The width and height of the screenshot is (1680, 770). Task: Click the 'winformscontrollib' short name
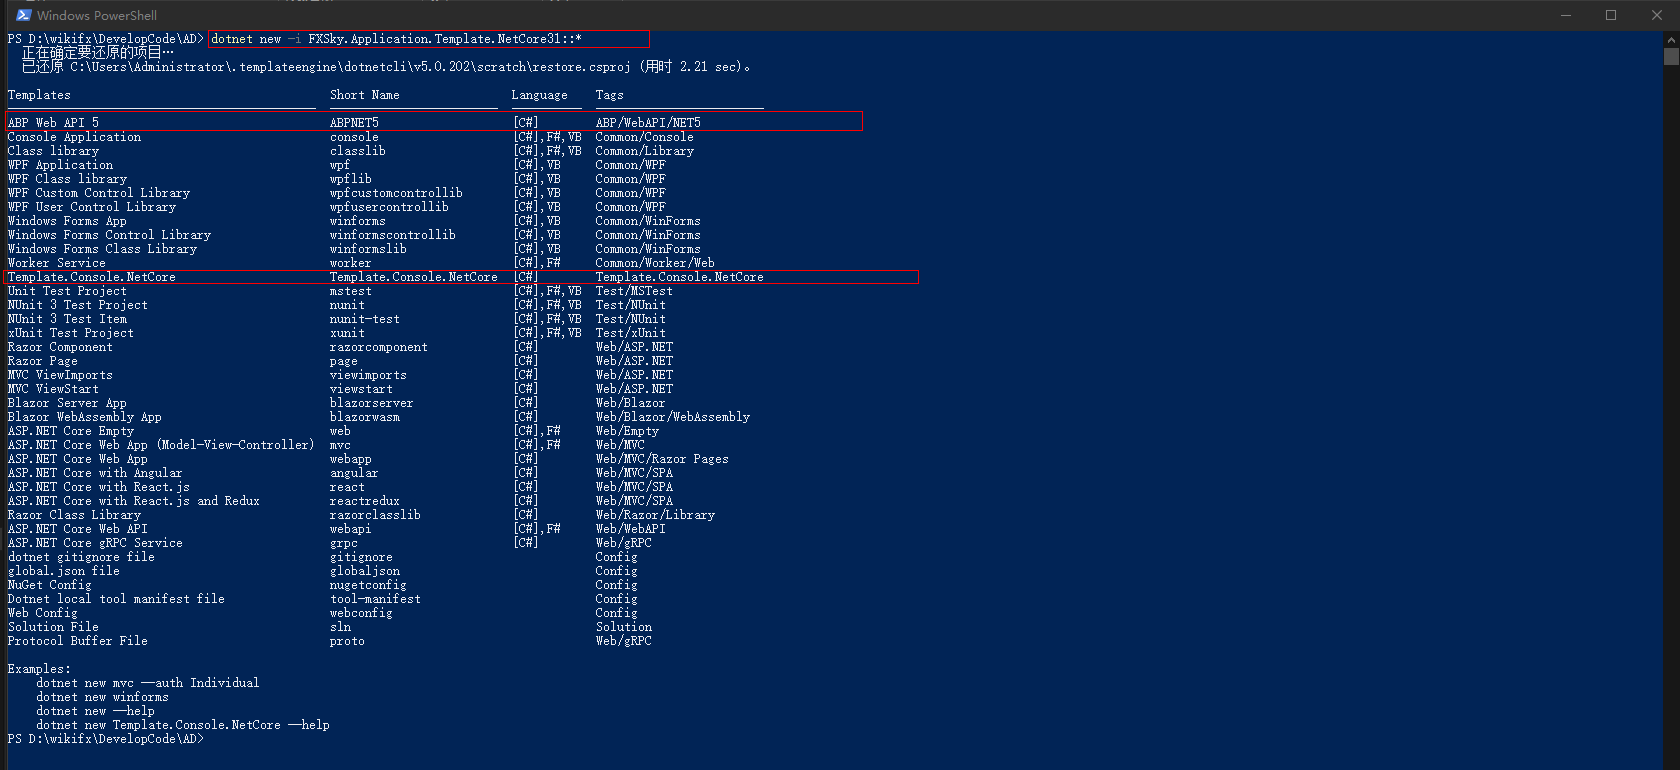392,235
